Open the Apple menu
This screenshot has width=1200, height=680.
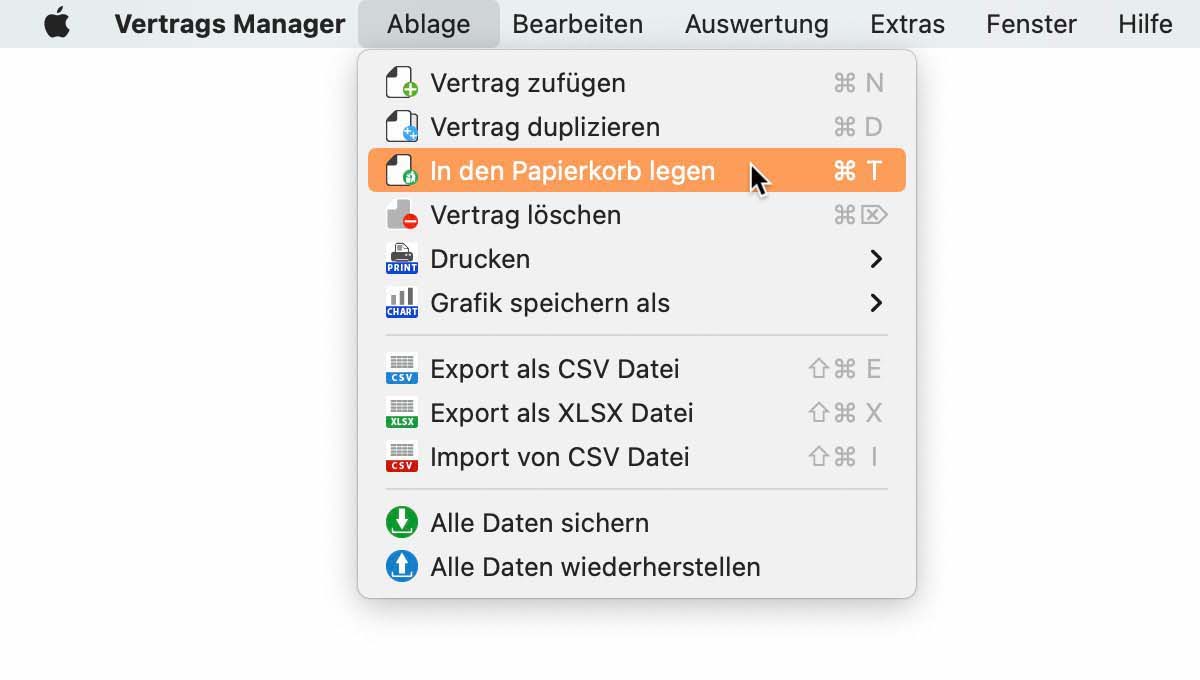point(57,24)
